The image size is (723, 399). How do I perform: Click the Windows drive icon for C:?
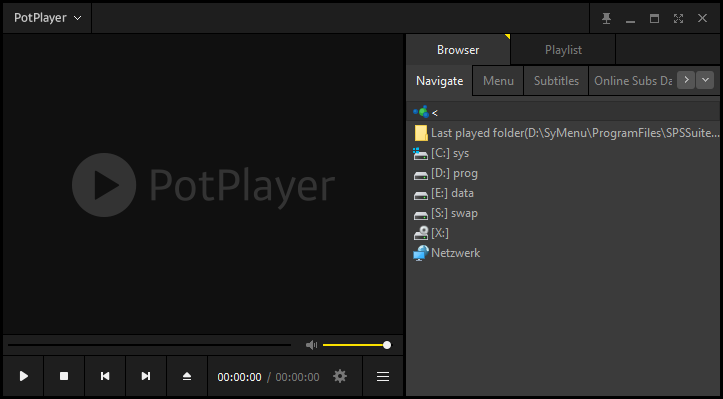pos(421,154)
